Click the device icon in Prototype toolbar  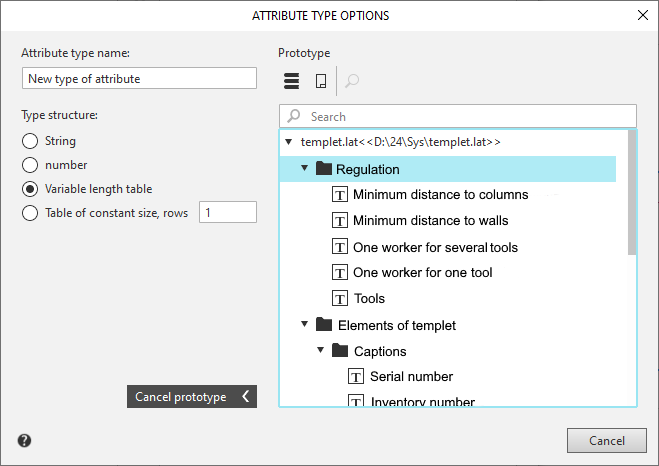point(321,81)
